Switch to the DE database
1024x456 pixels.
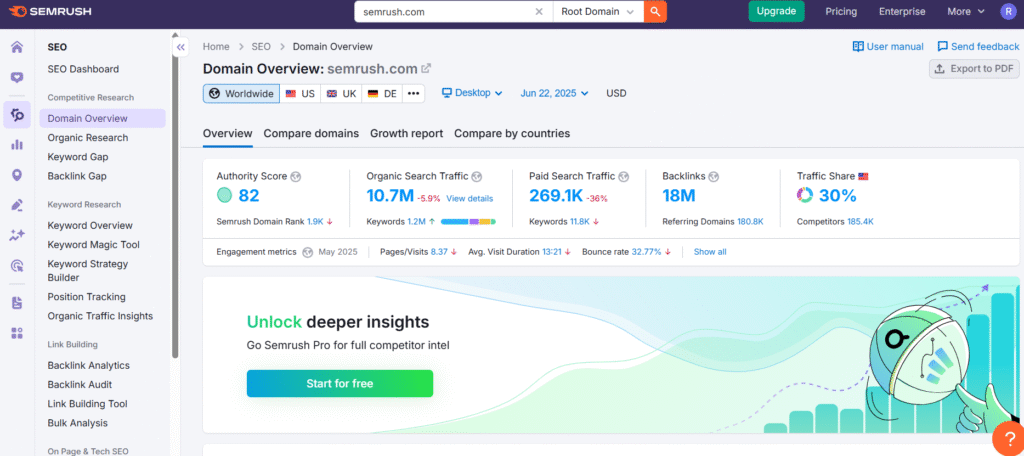click(382, 93)
